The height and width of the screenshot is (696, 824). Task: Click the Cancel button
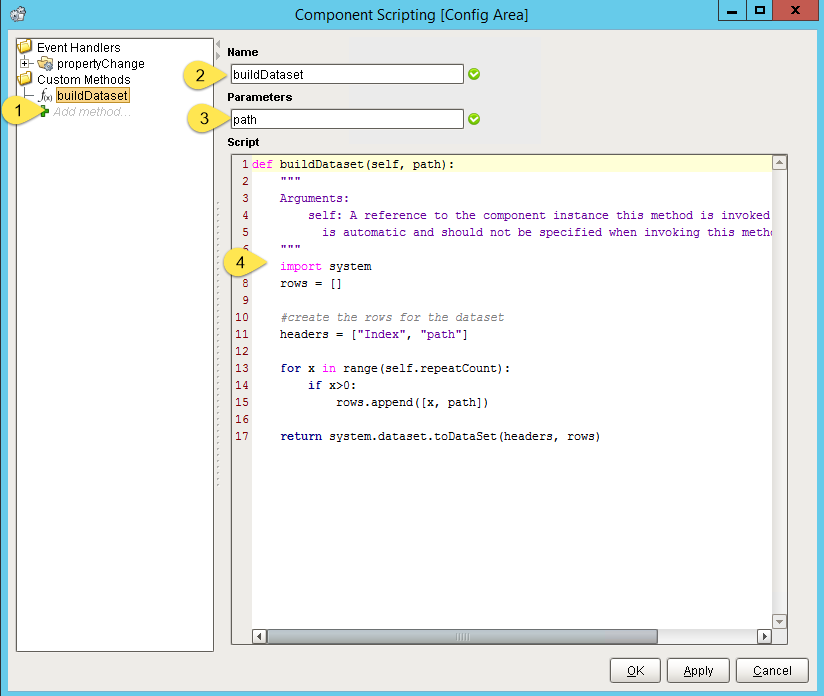[771, 670]
